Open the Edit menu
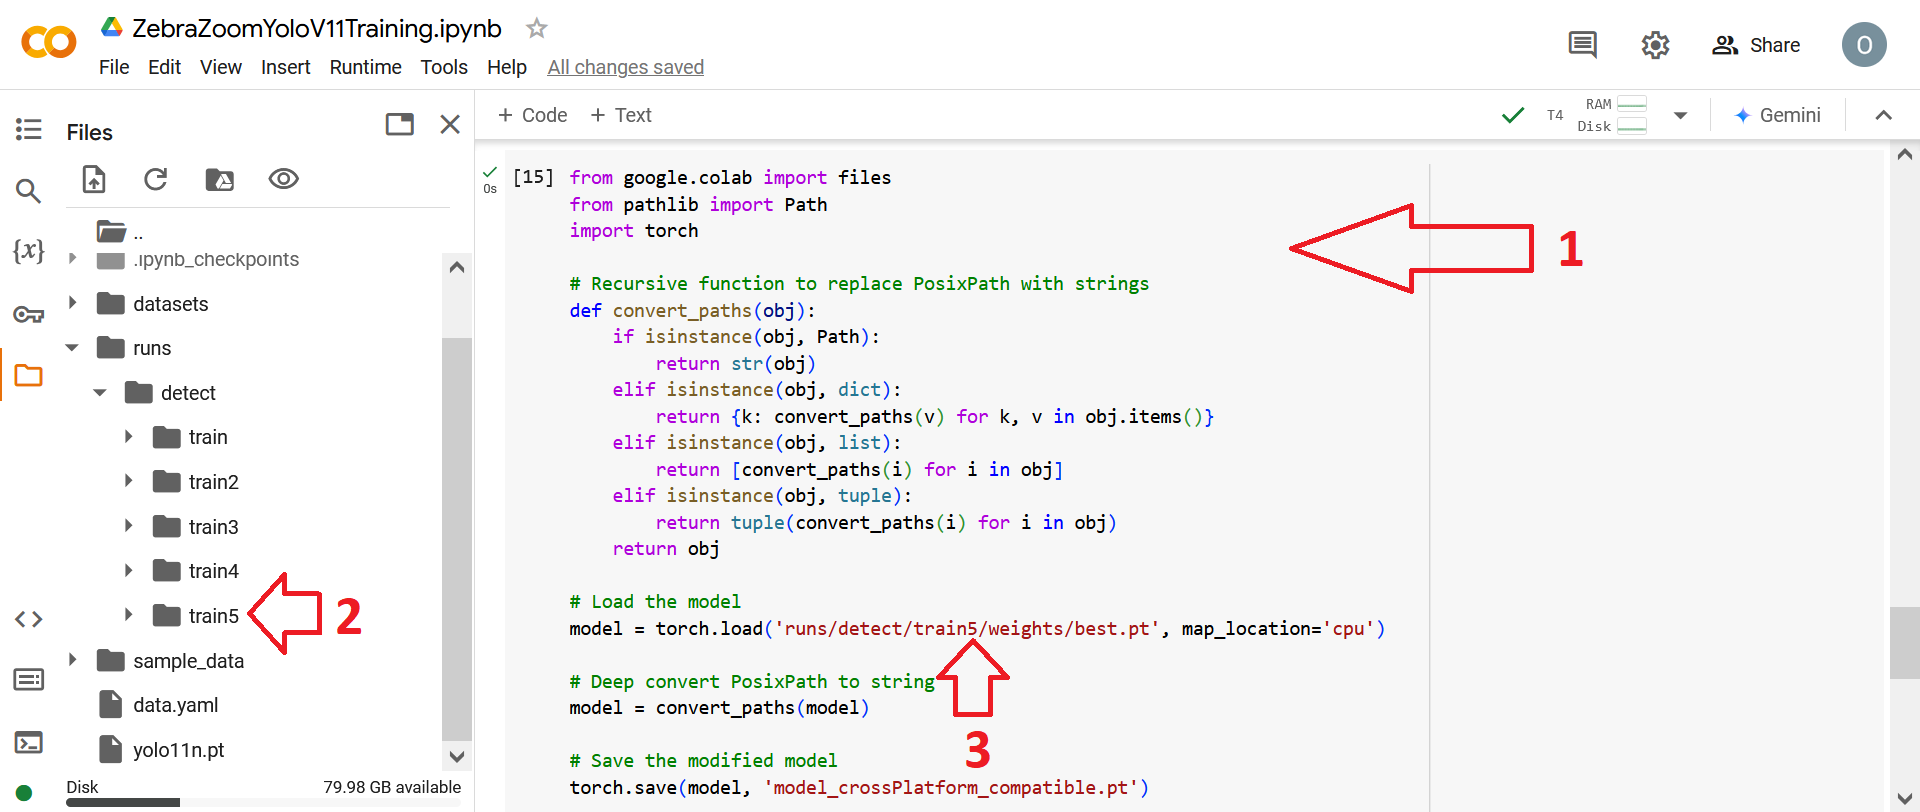 pos(164,67)
